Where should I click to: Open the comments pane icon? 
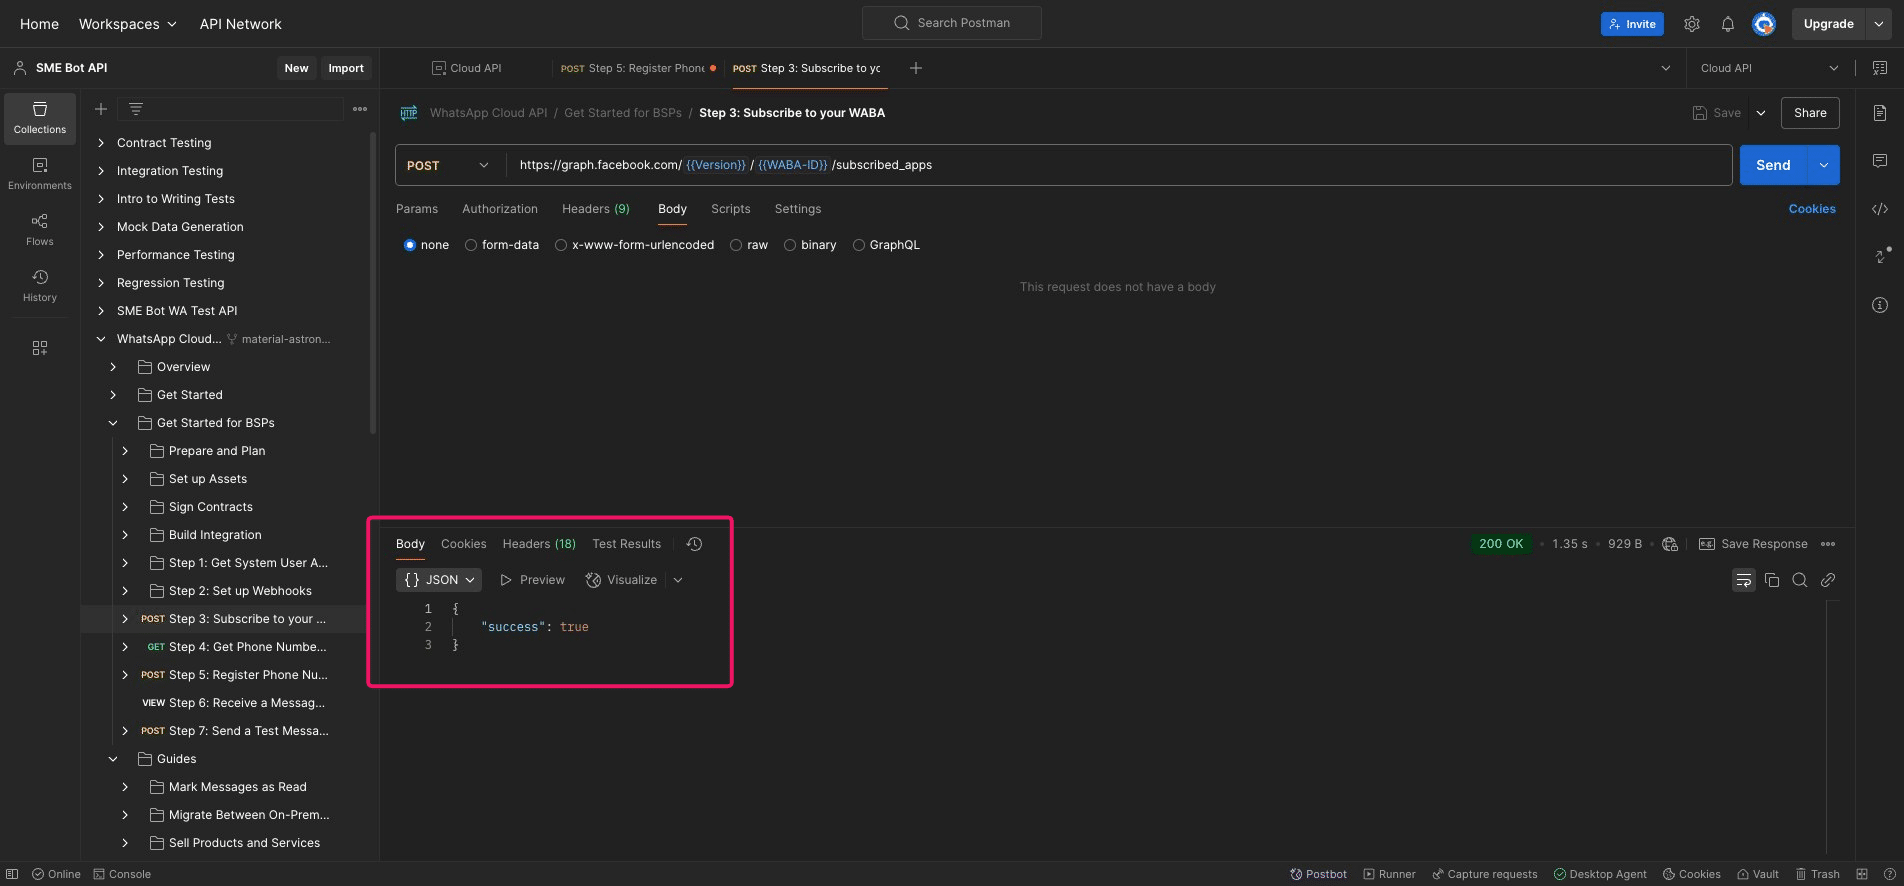click(x=1880, y=161)
